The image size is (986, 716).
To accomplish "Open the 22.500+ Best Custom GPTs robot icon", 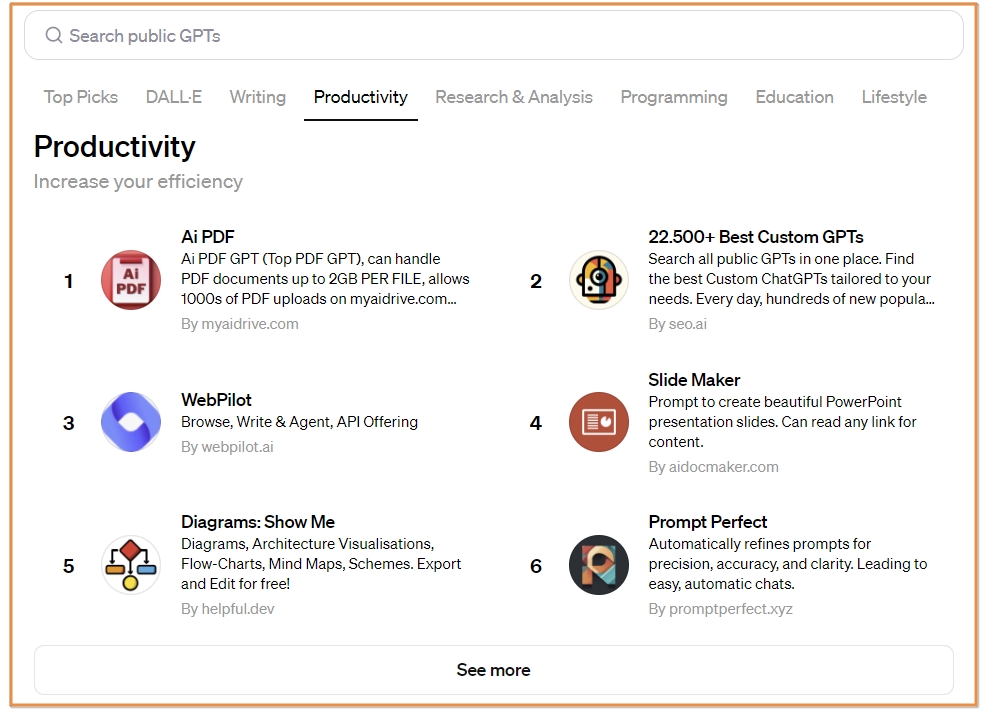I will (x=599, y=280).
